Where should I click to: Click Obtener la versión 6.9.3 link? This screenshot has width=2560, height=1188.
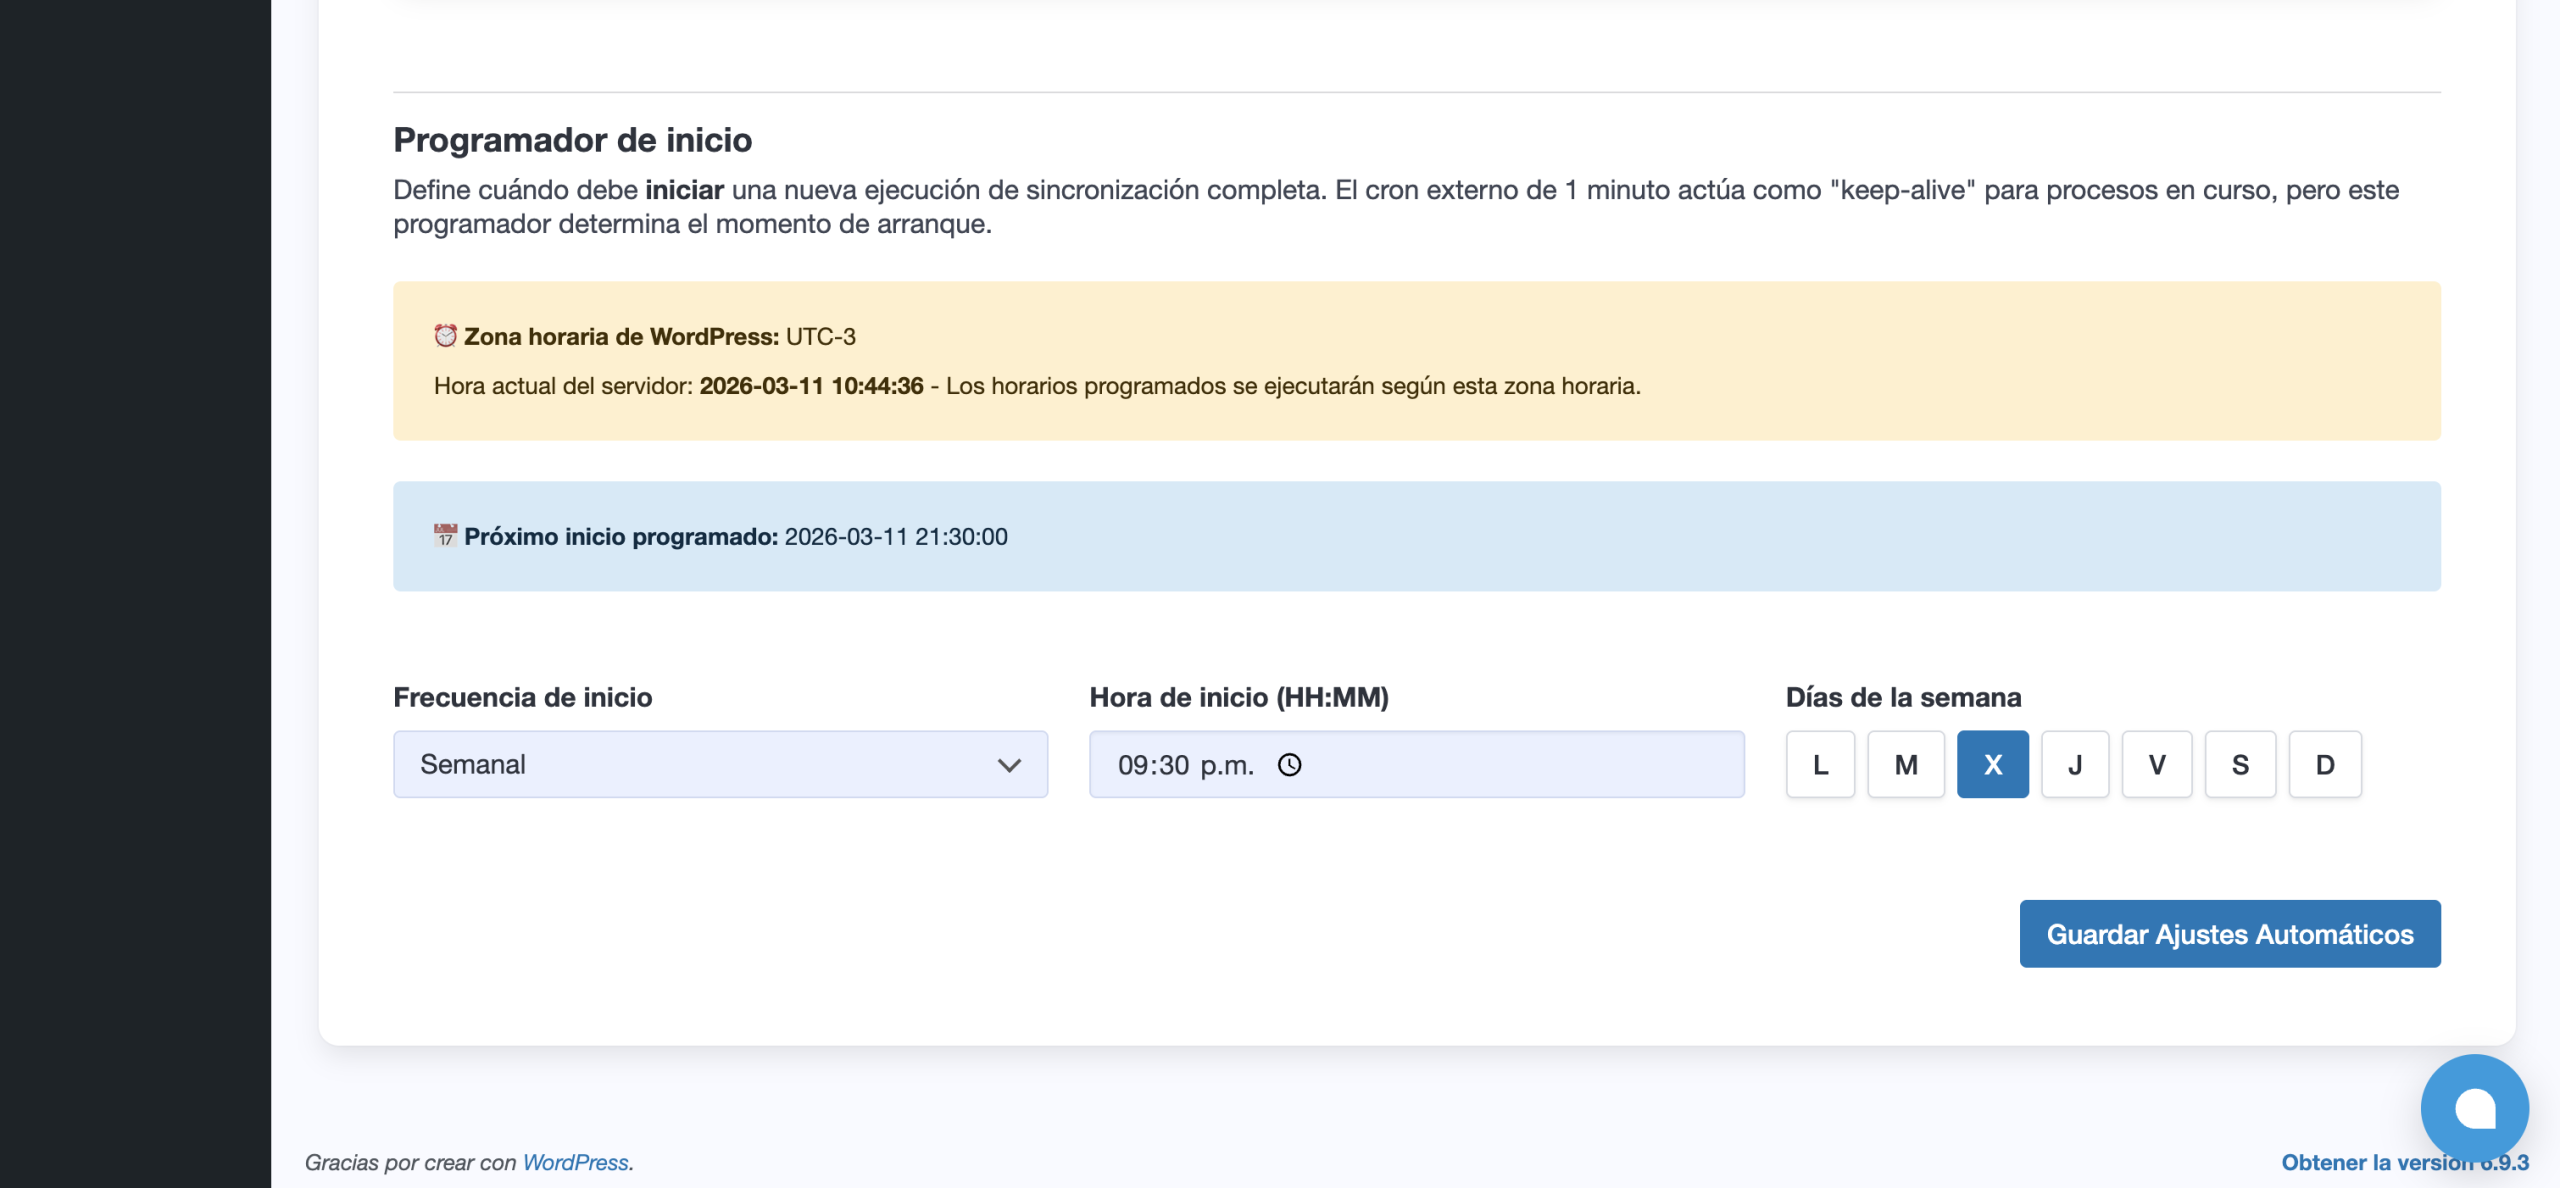click(2404, 1163)
